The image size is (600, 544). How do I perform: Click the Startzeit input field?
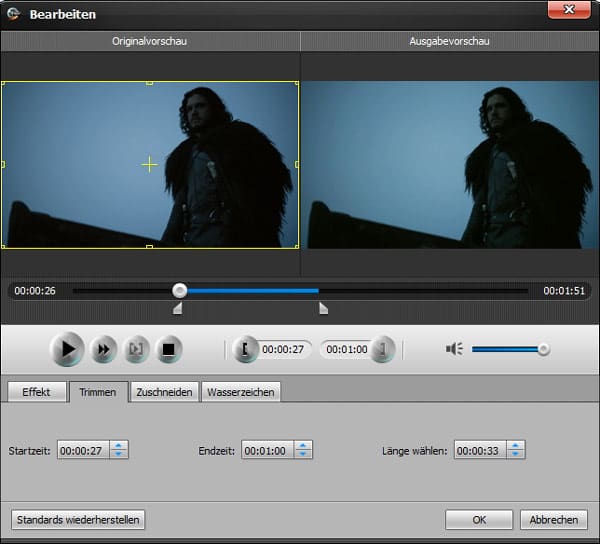pyautogui.click(x=83, y=450)
